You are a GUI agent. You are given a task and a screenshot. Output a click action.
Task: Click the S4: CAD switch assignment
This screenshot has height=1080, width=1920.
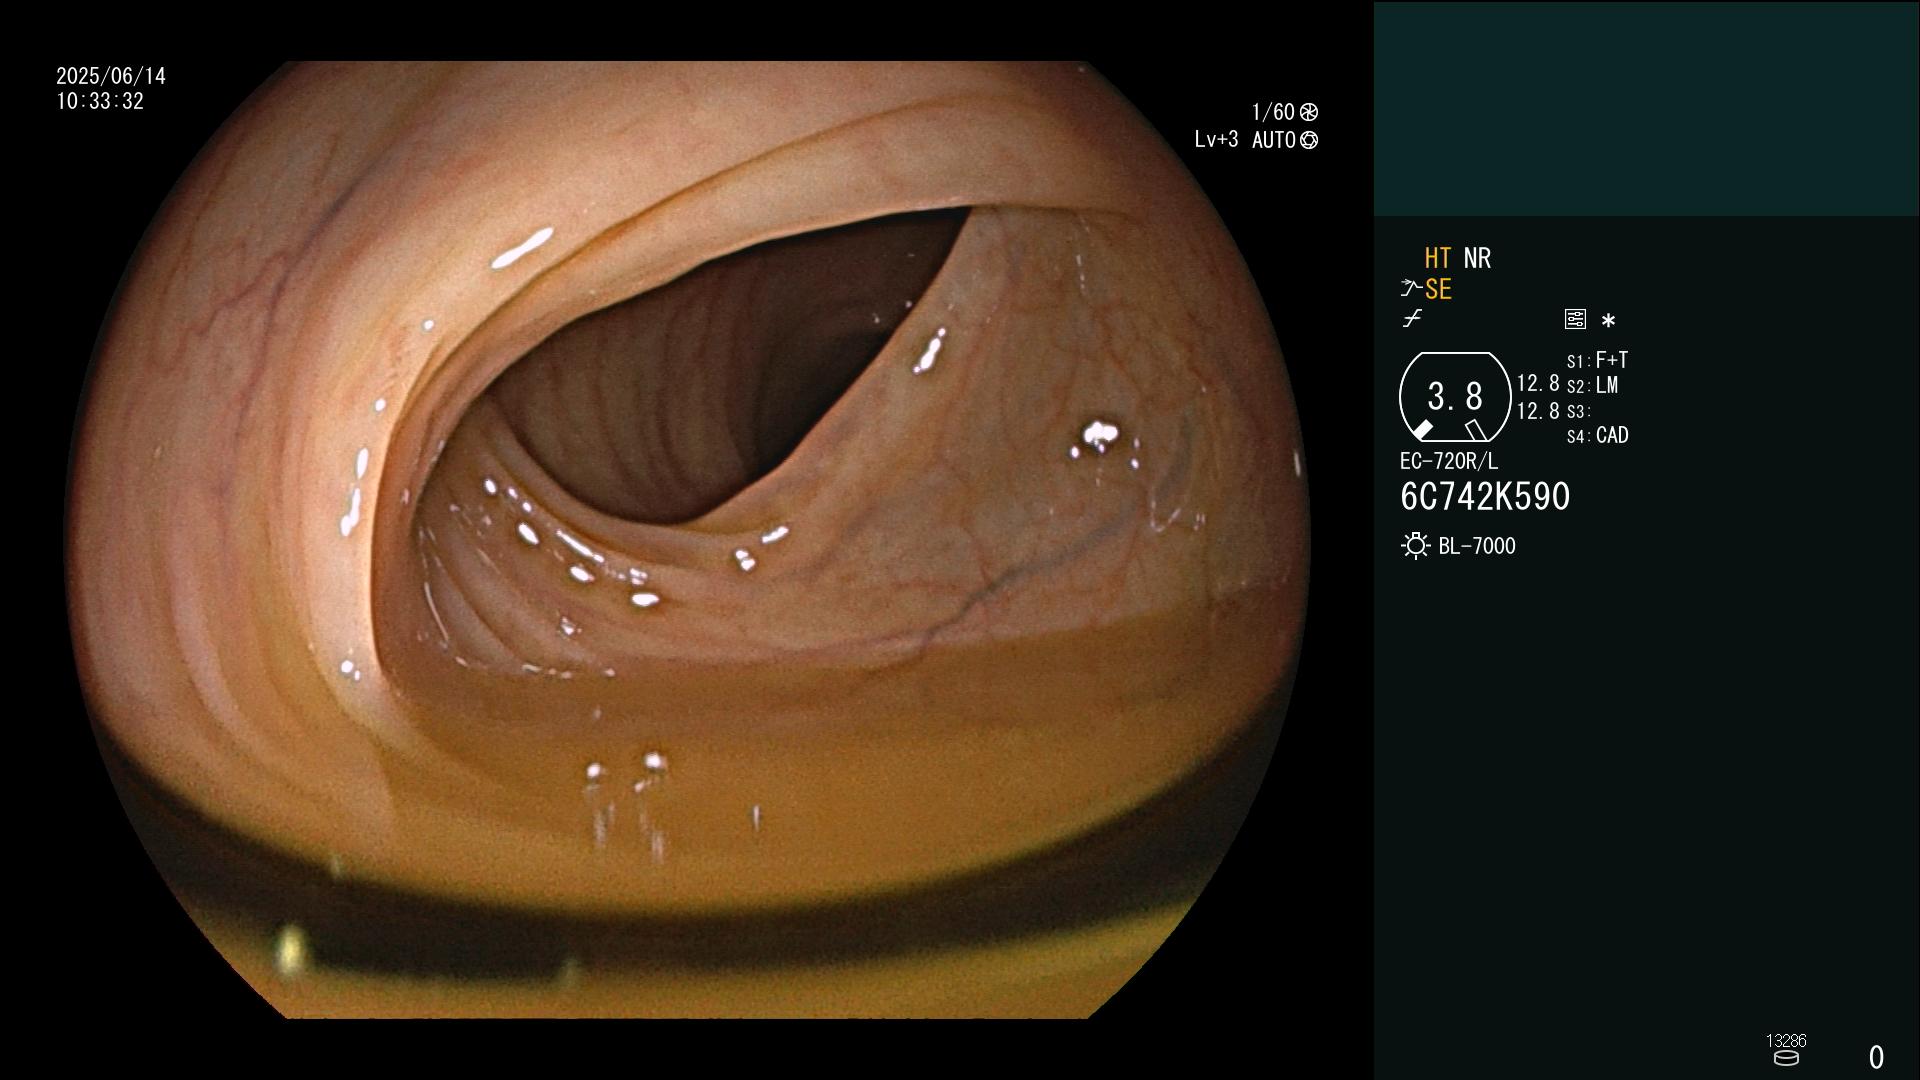[x=1597, y=436]
